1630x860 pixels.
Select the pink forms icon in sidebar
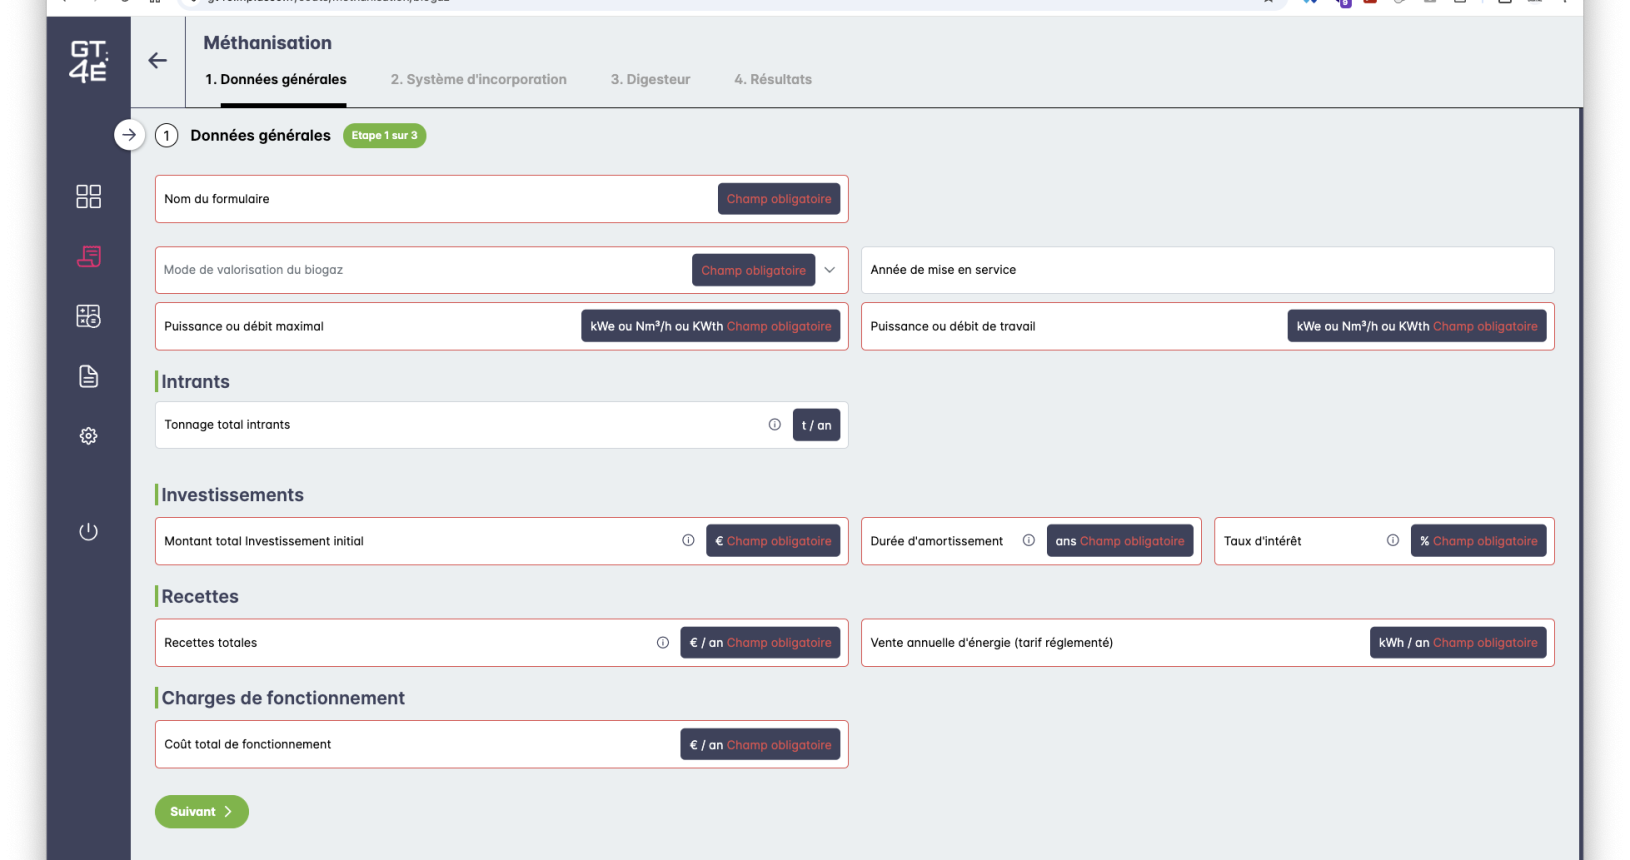click(88, 257)
